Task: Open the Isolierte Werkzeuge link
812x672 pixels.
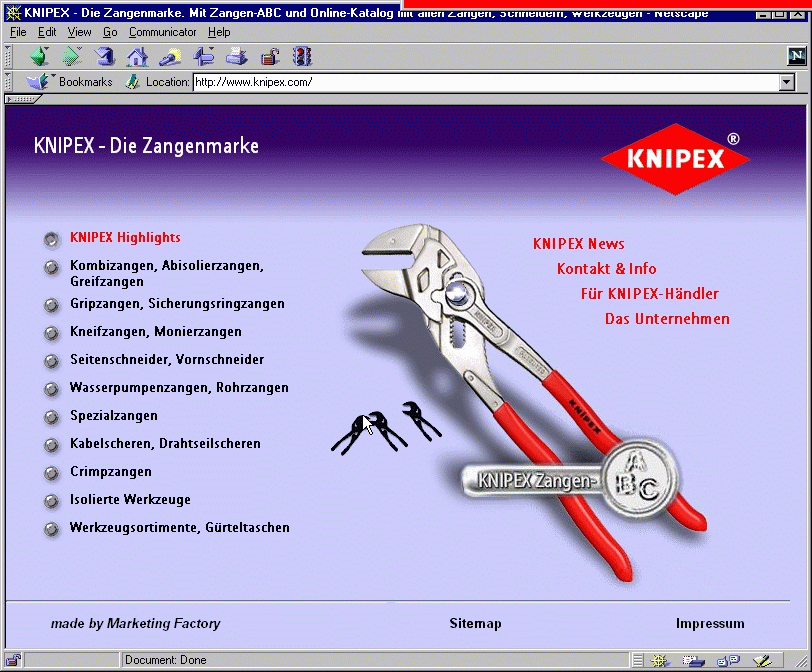Action: point(130,499)
